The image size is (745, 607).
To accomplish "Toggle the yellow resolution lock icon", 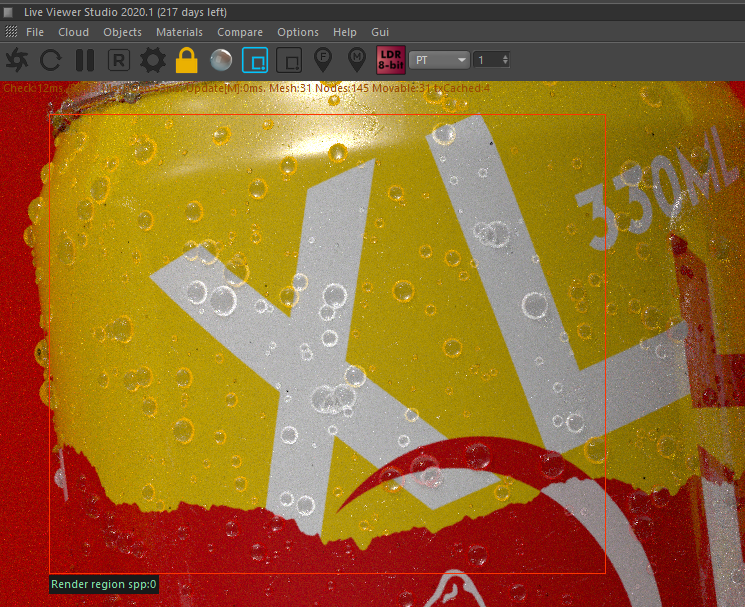I will click(186, 60).
